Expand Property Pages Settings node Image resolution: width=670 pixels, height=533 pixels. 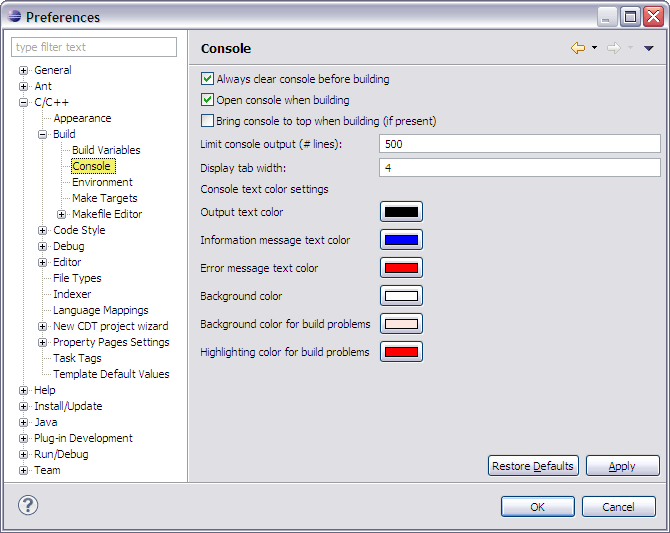(x=42, y=342)
